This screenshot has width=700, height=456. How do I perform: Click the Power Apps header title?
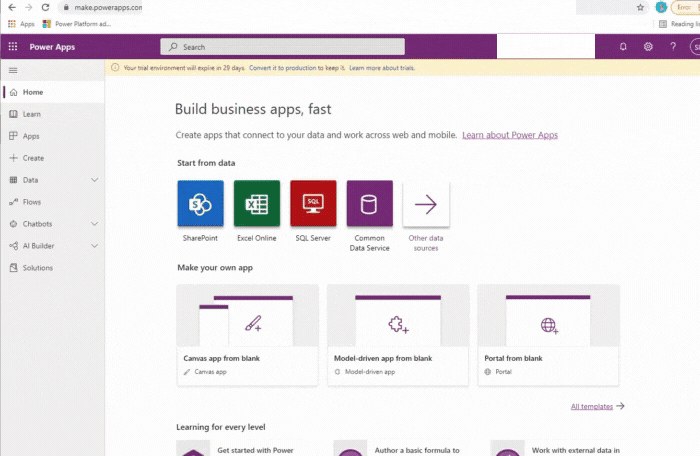coord(52,47)
